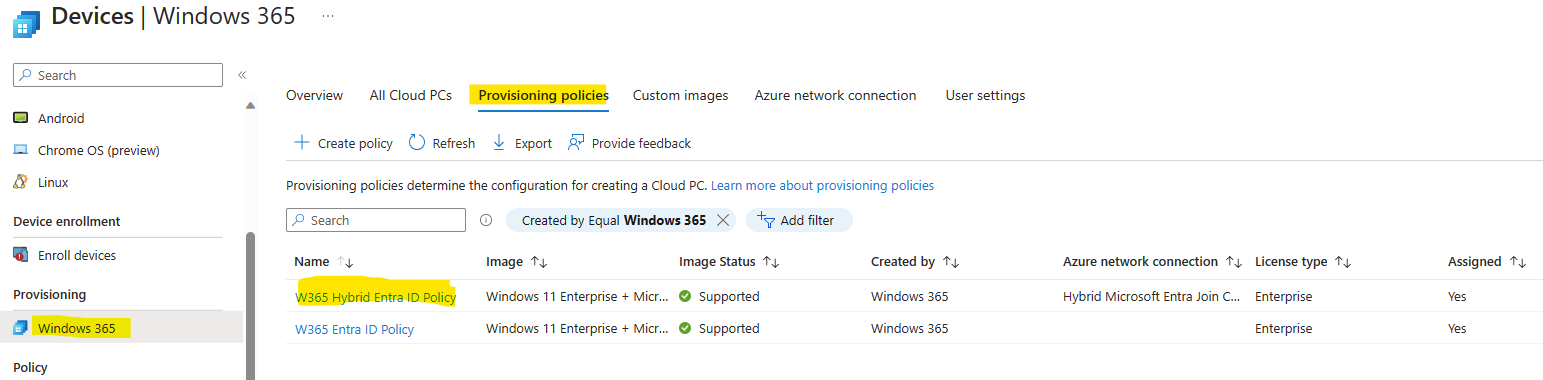Click the info icon next to table search
The image size is (1543, 380).
tap(486, 220)
